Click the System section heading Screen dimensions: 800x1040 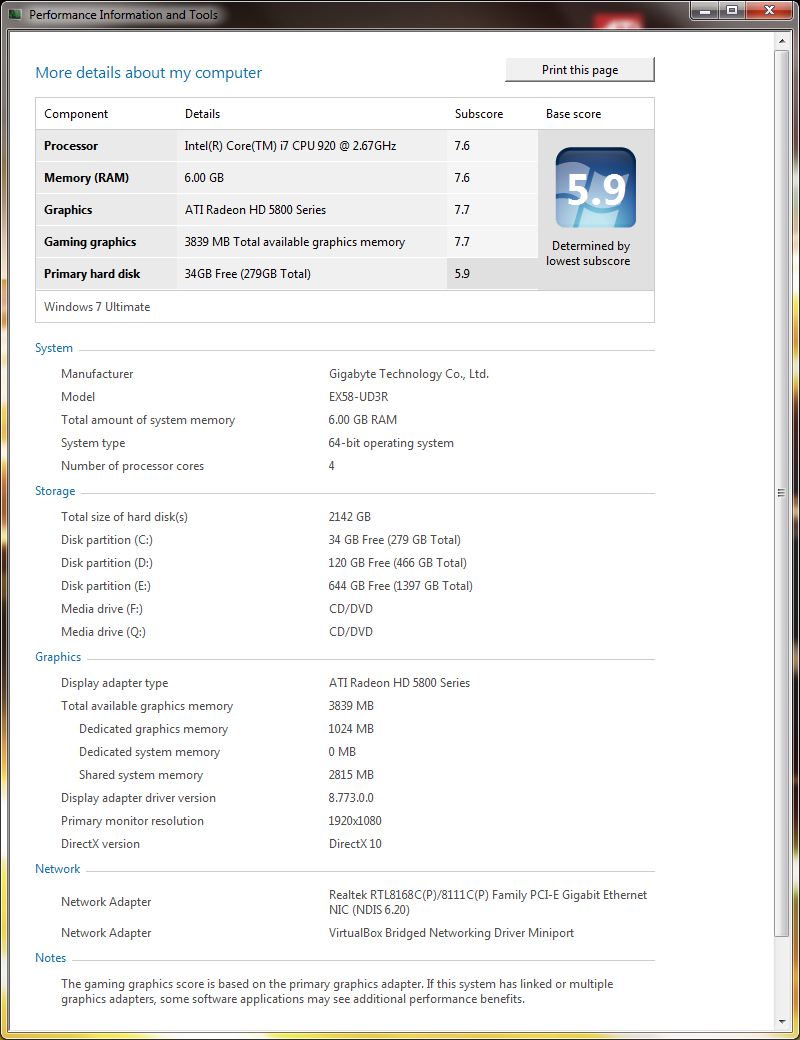54,348
